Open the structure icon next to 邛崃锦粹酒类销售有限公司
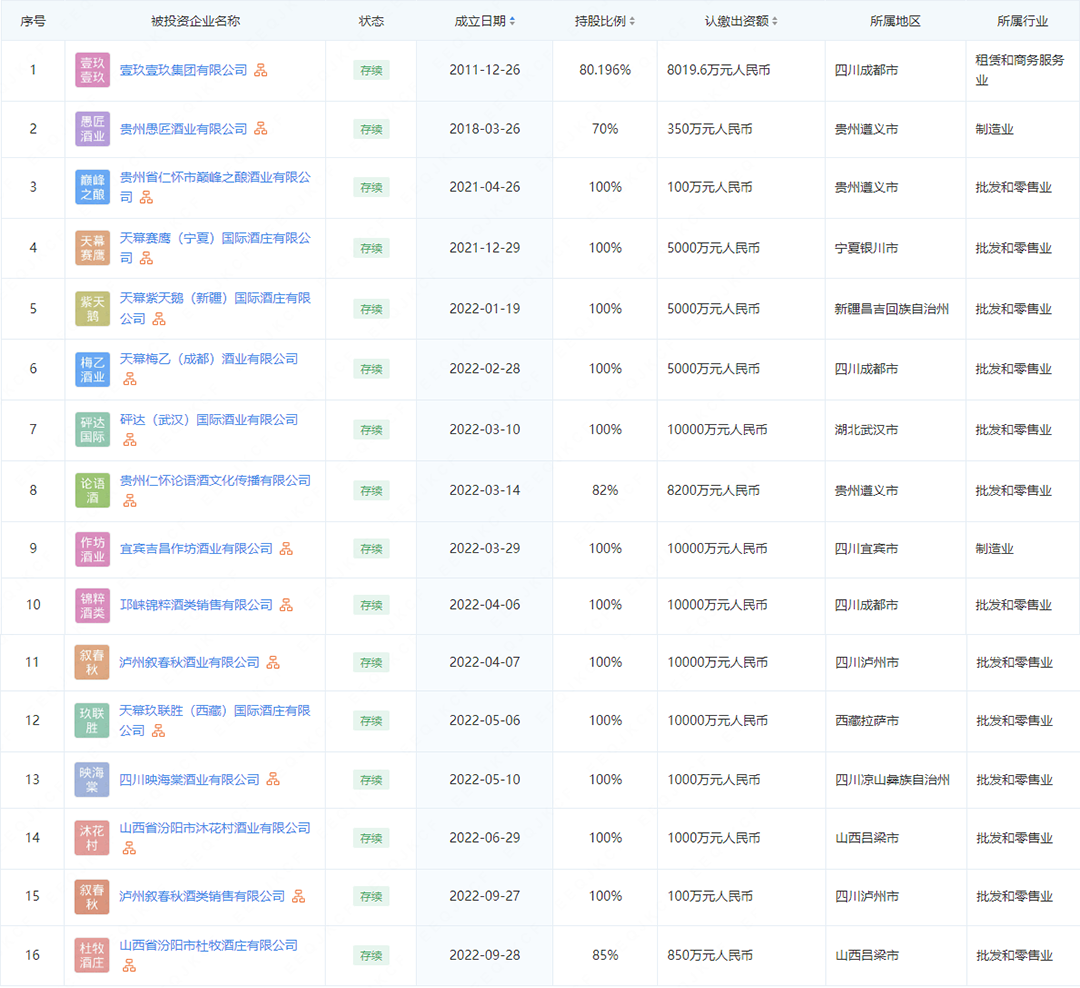 click(286, 605)
